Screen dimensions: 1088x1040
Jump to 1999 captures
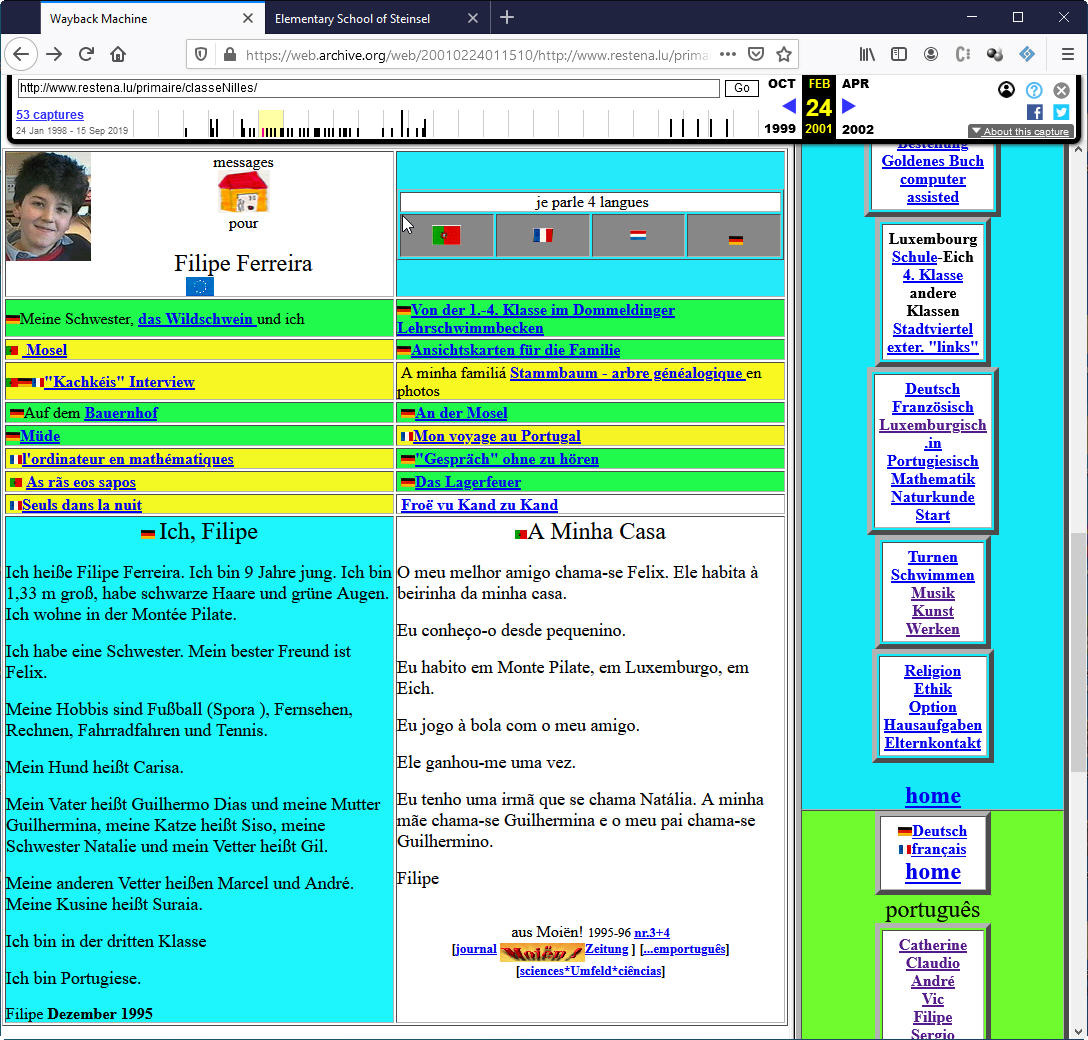780,129
